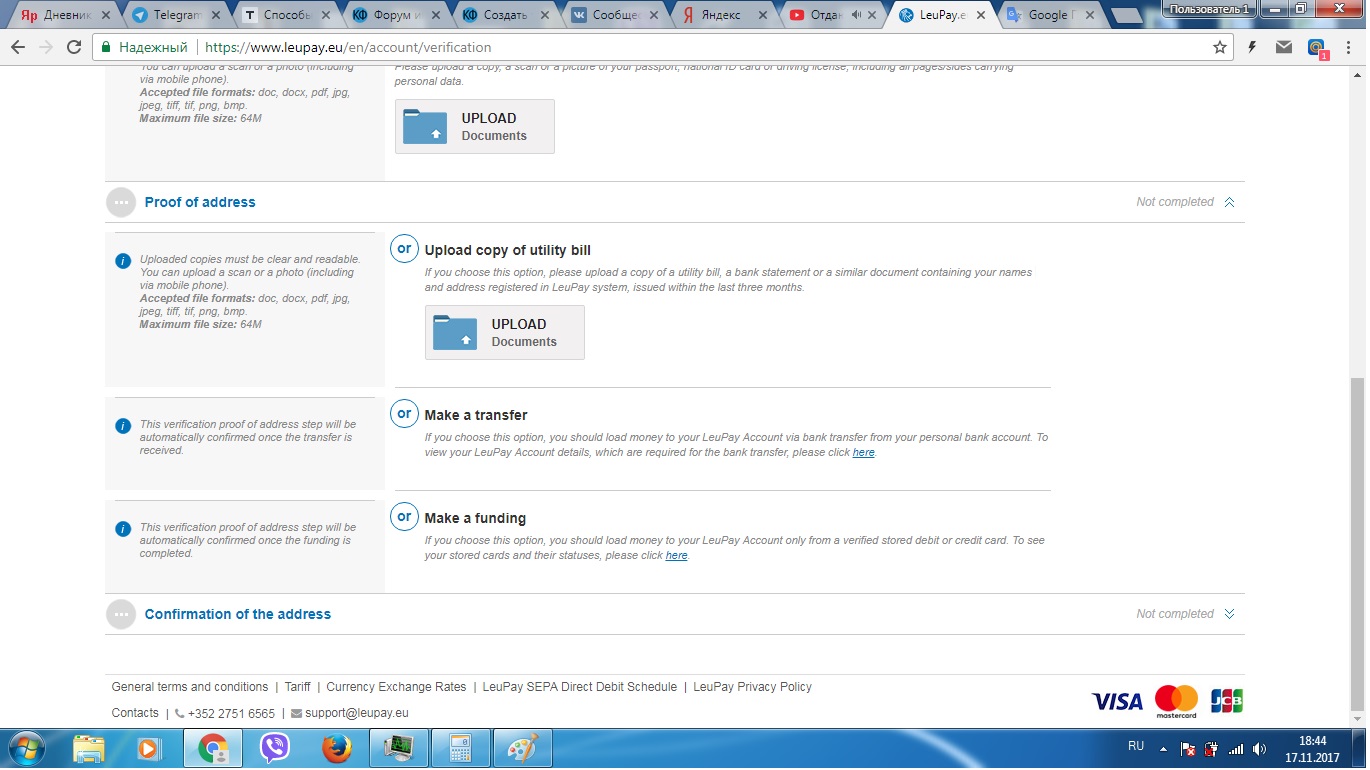1370x770 pixels.
Task: Open the Contacts footer link
Action: (135, 713)
